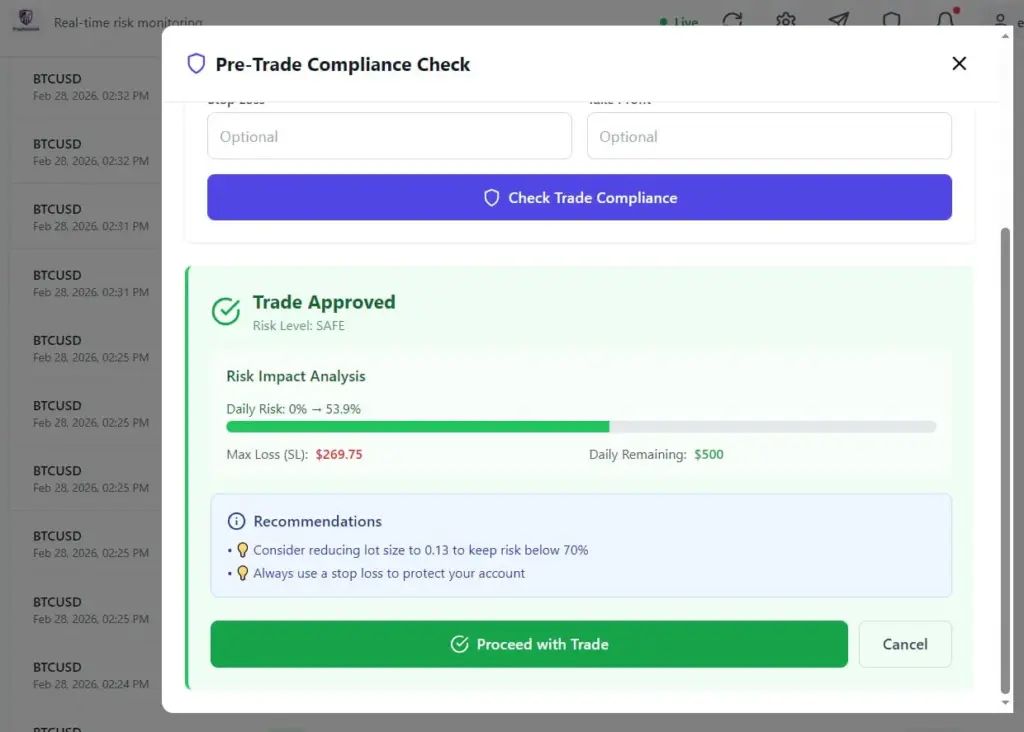Open the settings gear in the top bar
This screenshot has width=1024, height=732.
point(786,20)
